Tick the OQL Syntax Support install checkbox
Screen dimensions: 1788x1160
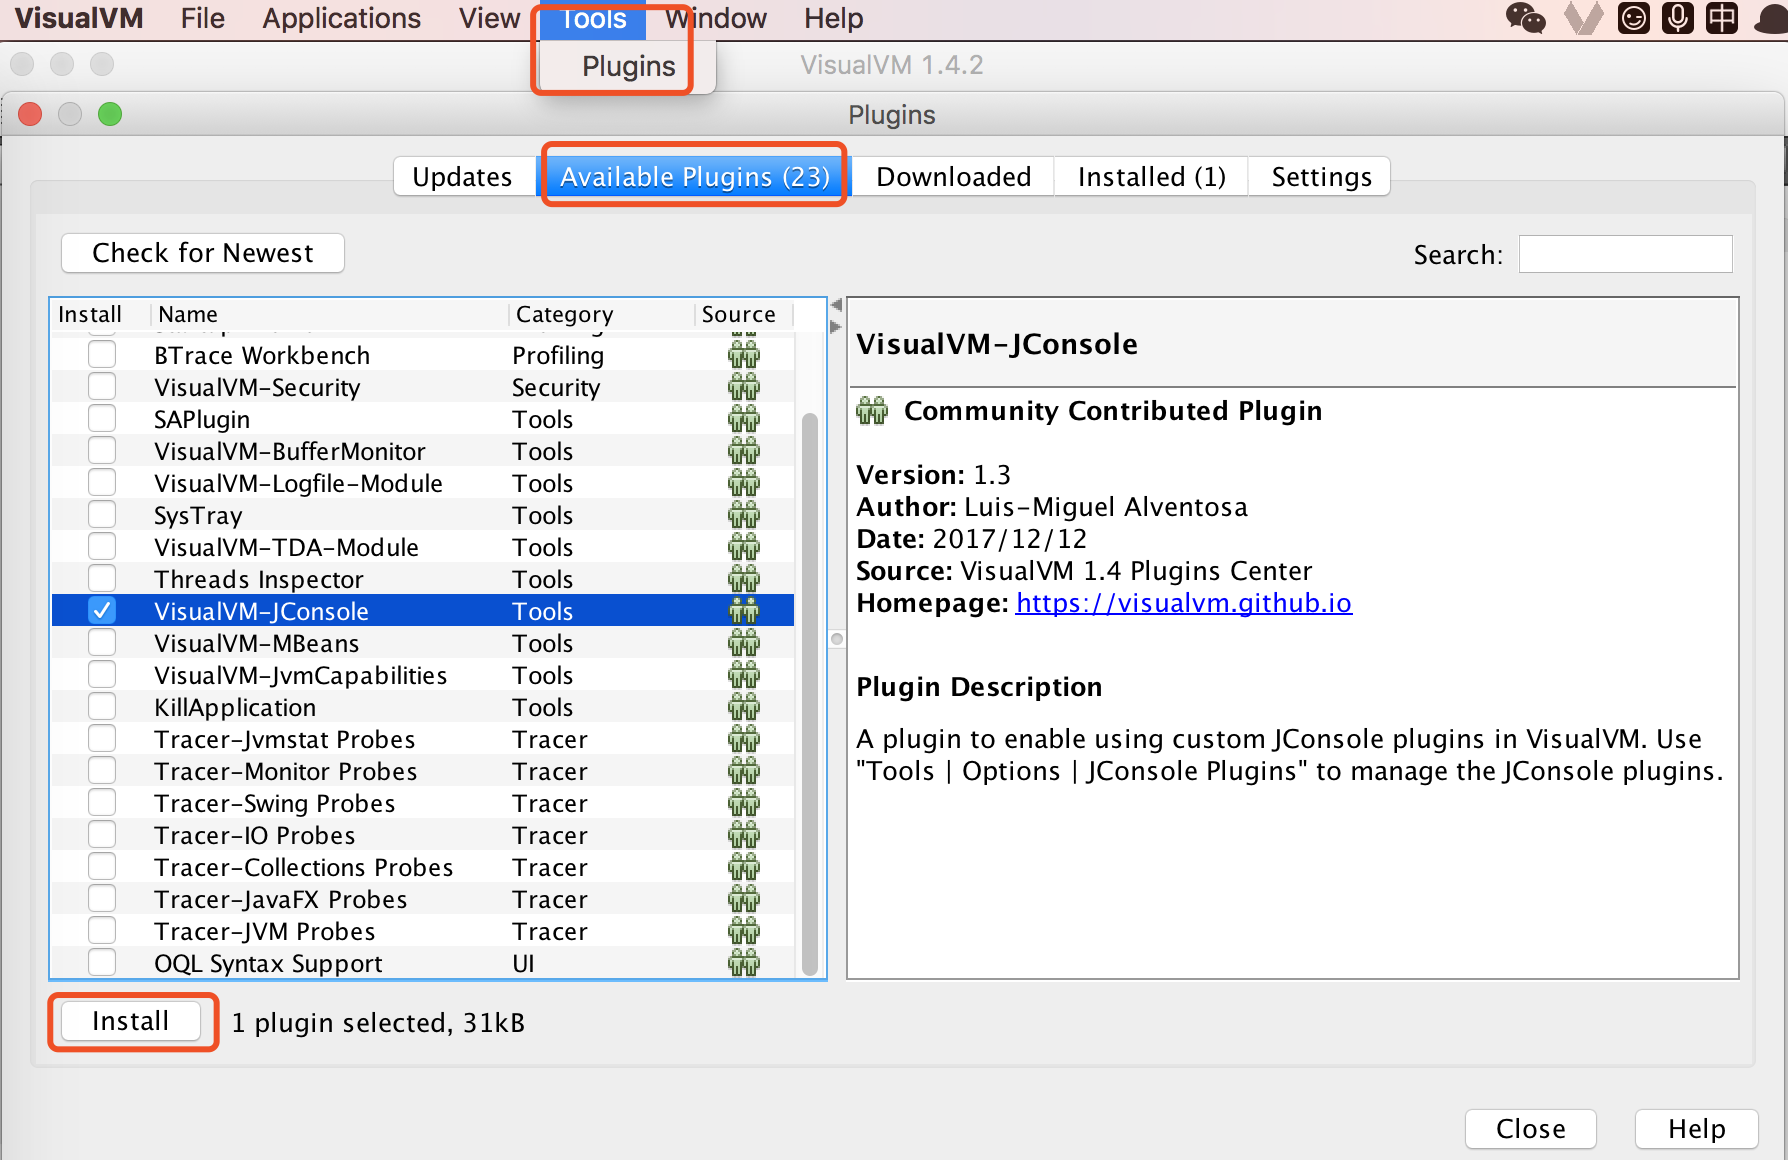pos(102,963)
